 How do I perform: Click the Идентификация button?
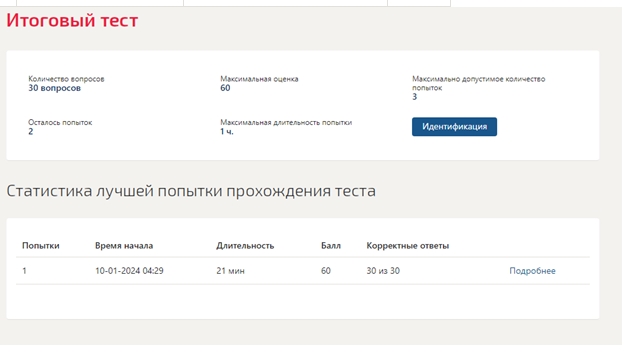coord(454,127)
